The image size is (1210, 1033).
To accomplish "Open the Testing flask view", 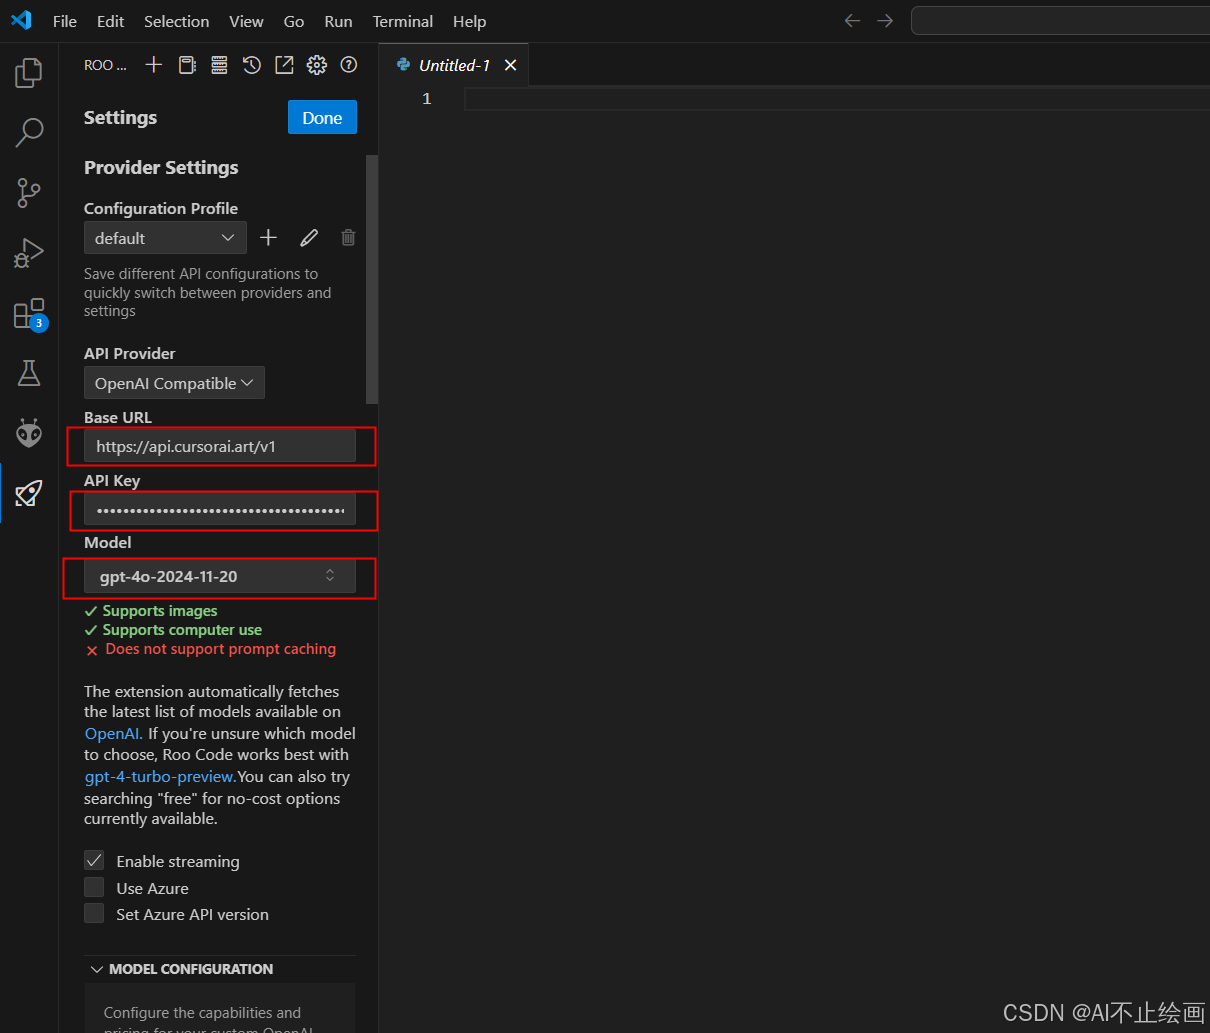I will point(29,373).
